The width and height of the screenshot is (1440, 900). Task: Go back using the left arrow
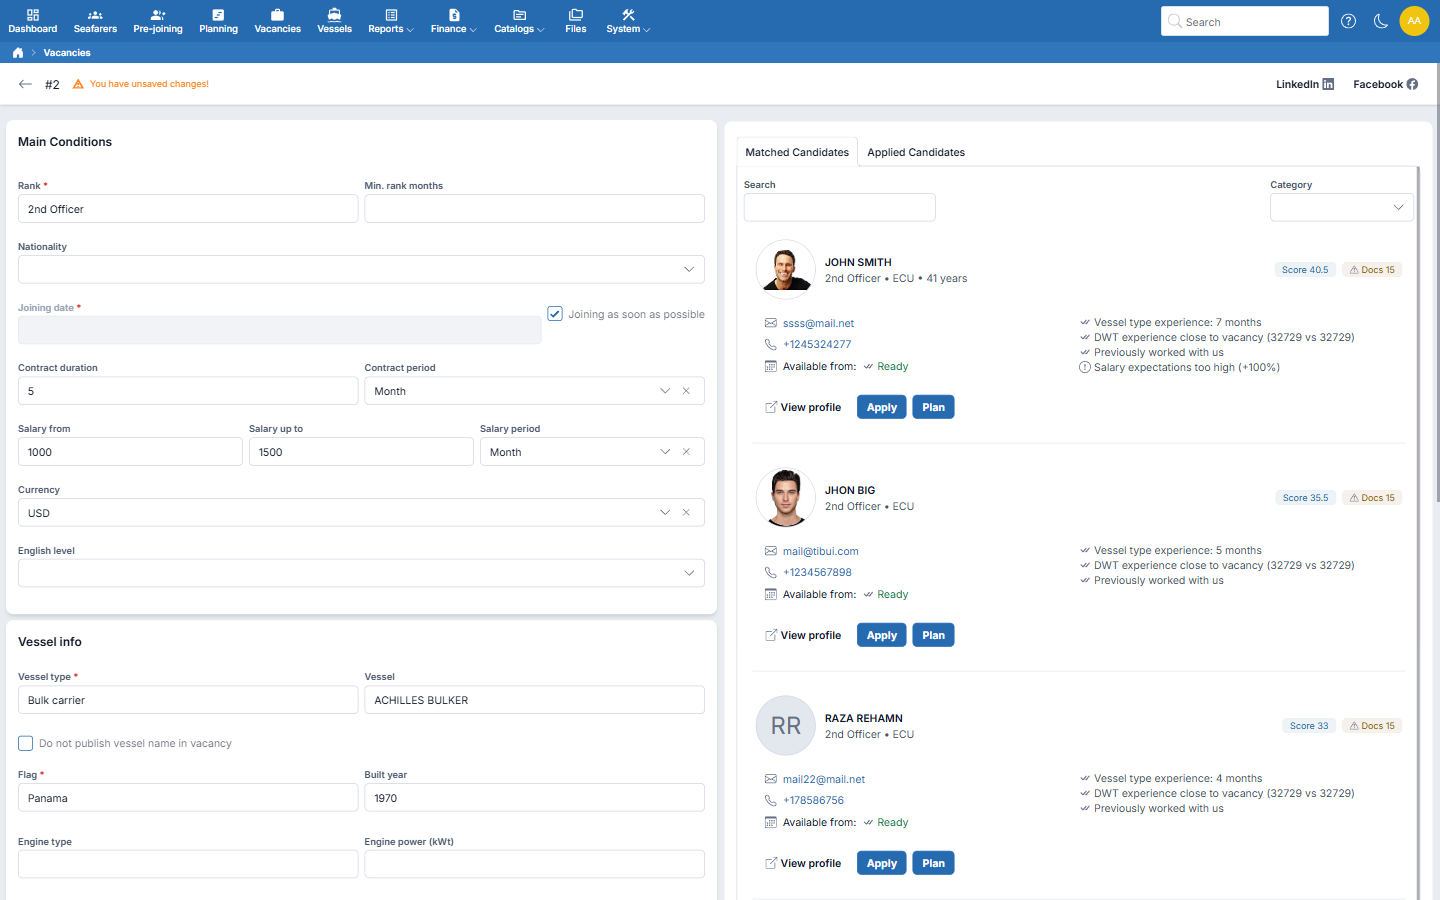(x=25, y=84)
